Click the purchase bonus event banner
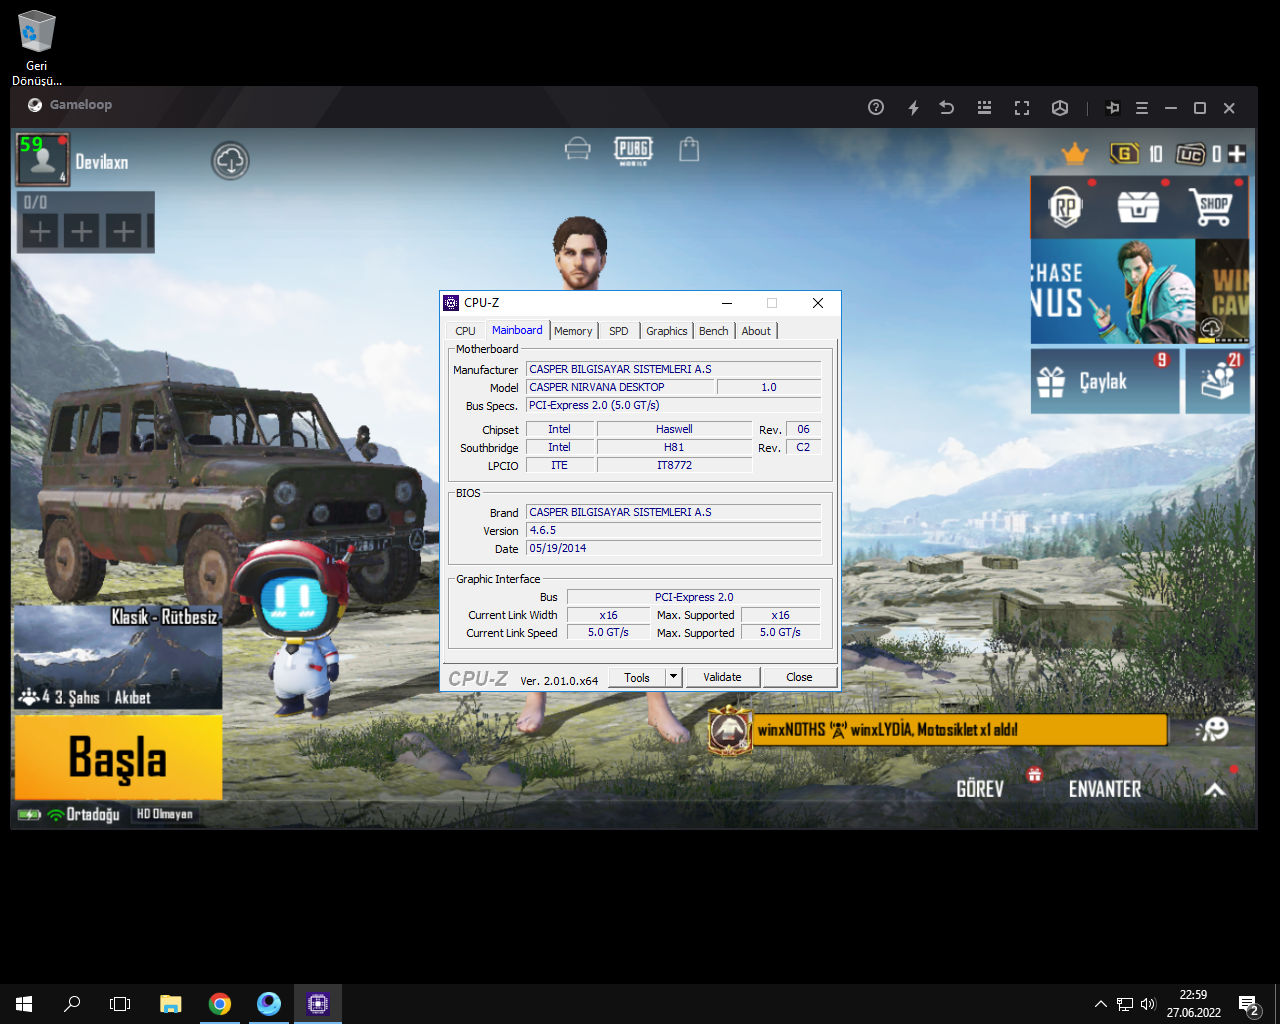1280x1024 pixels. point(1113,291)
